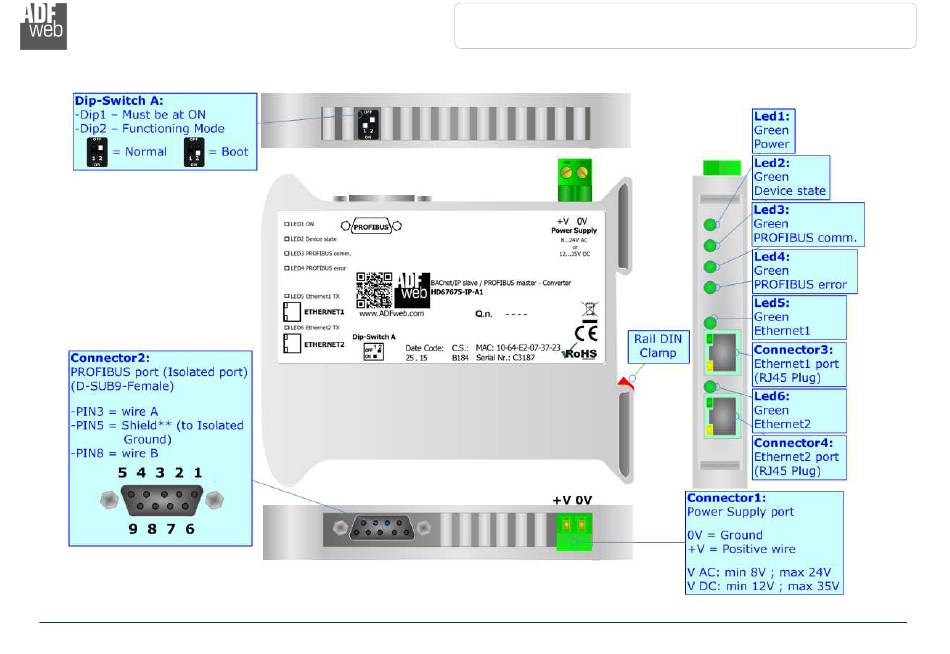The height and width of the screenshot is (654, 950).
Task: Click the empty text box at the top
Action: pos(685,25)
